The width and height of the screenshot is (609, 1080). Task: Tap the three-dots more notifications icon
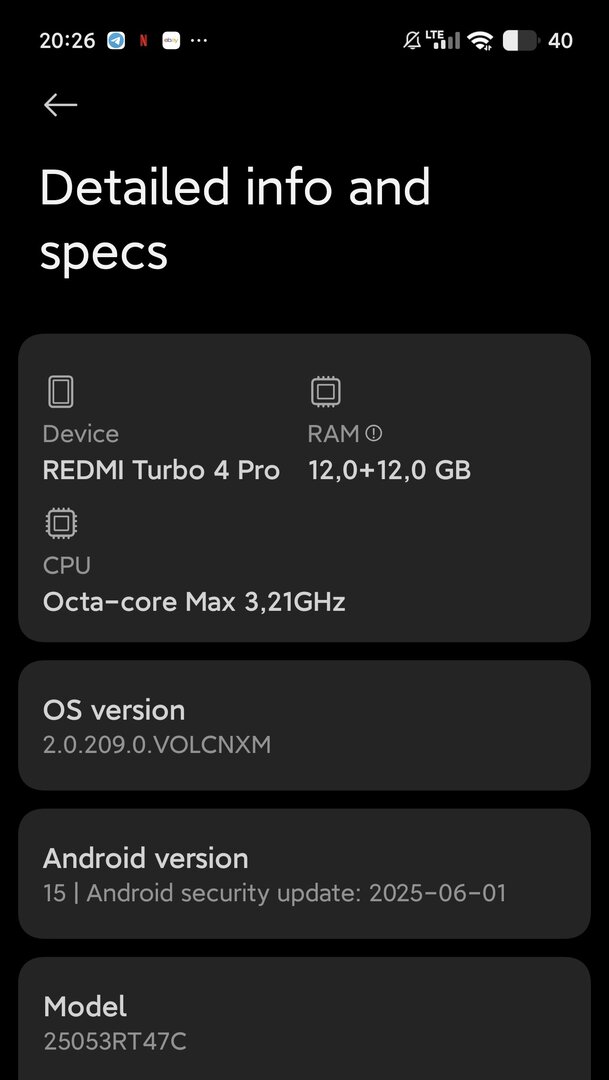(199, 41)
